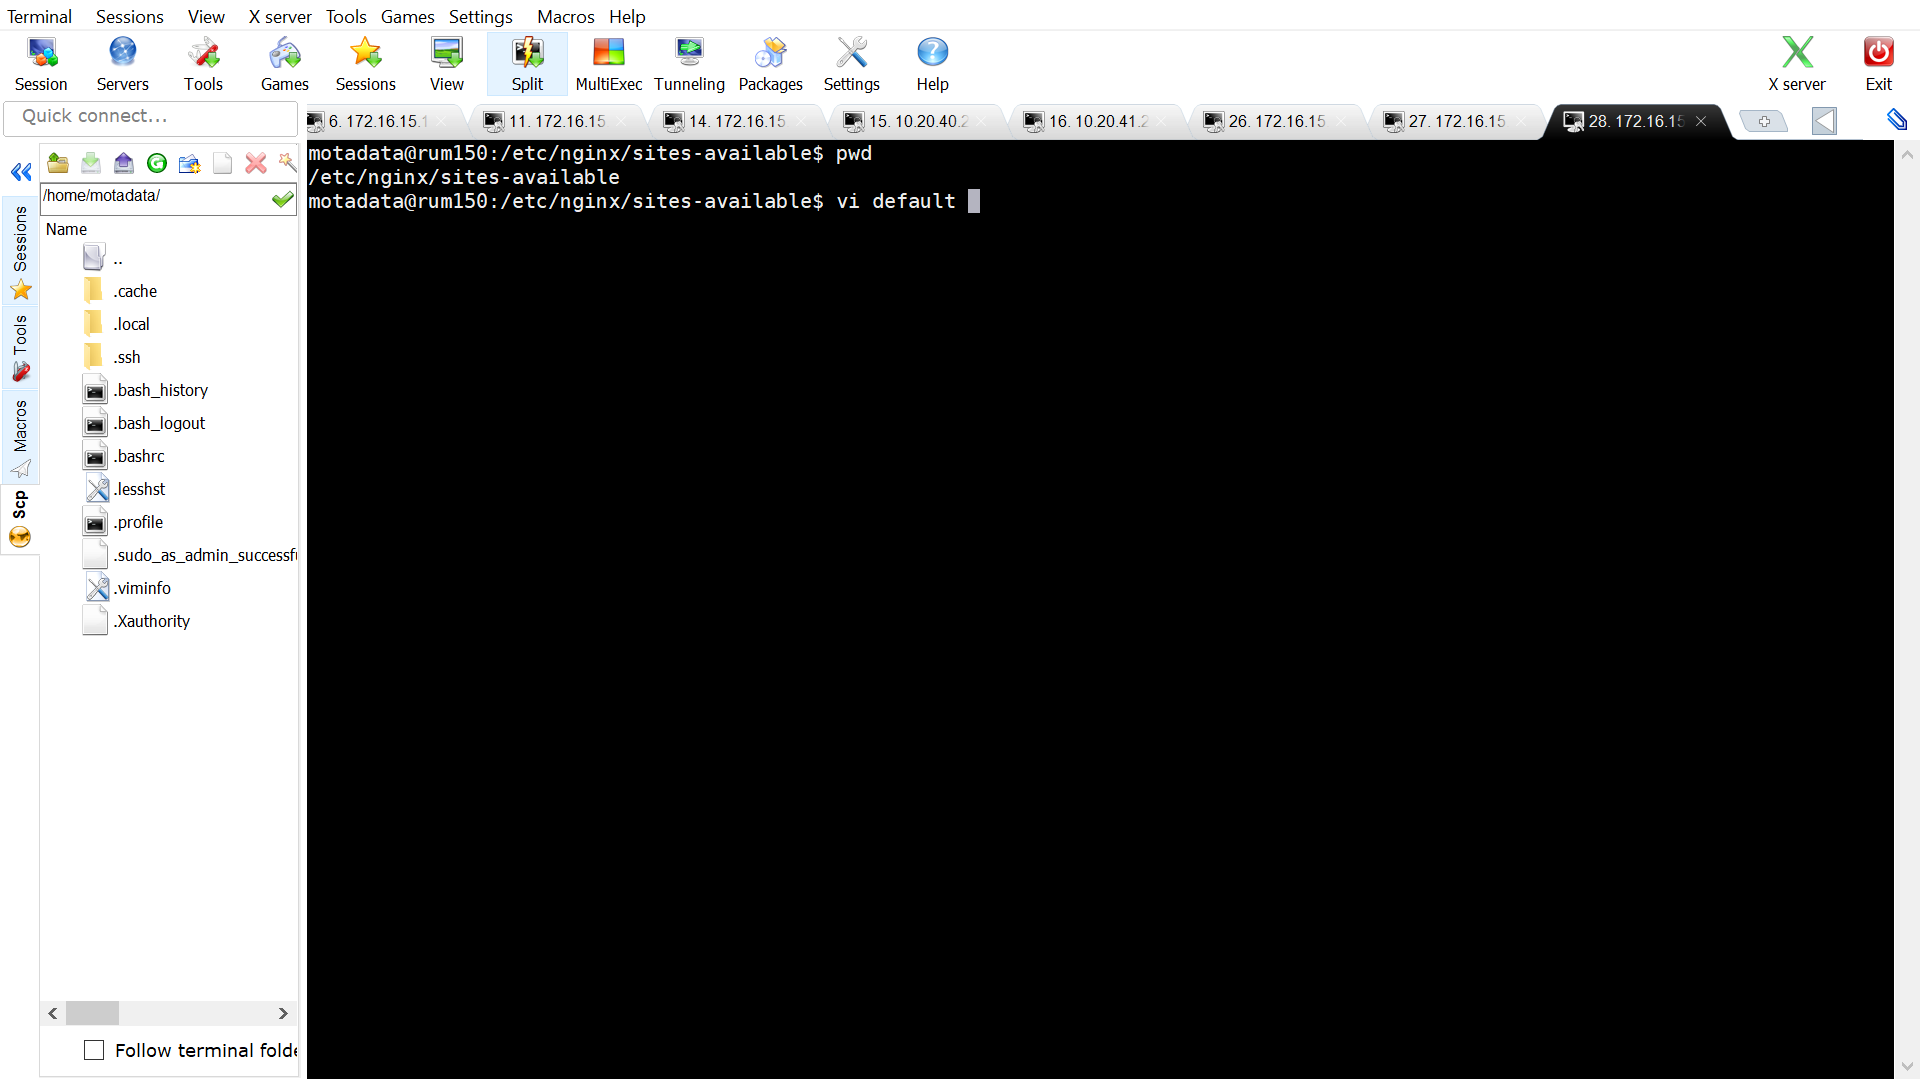1920x1082 pixels.
Task: Click the Split terminal icon
Action: (527, 64)
